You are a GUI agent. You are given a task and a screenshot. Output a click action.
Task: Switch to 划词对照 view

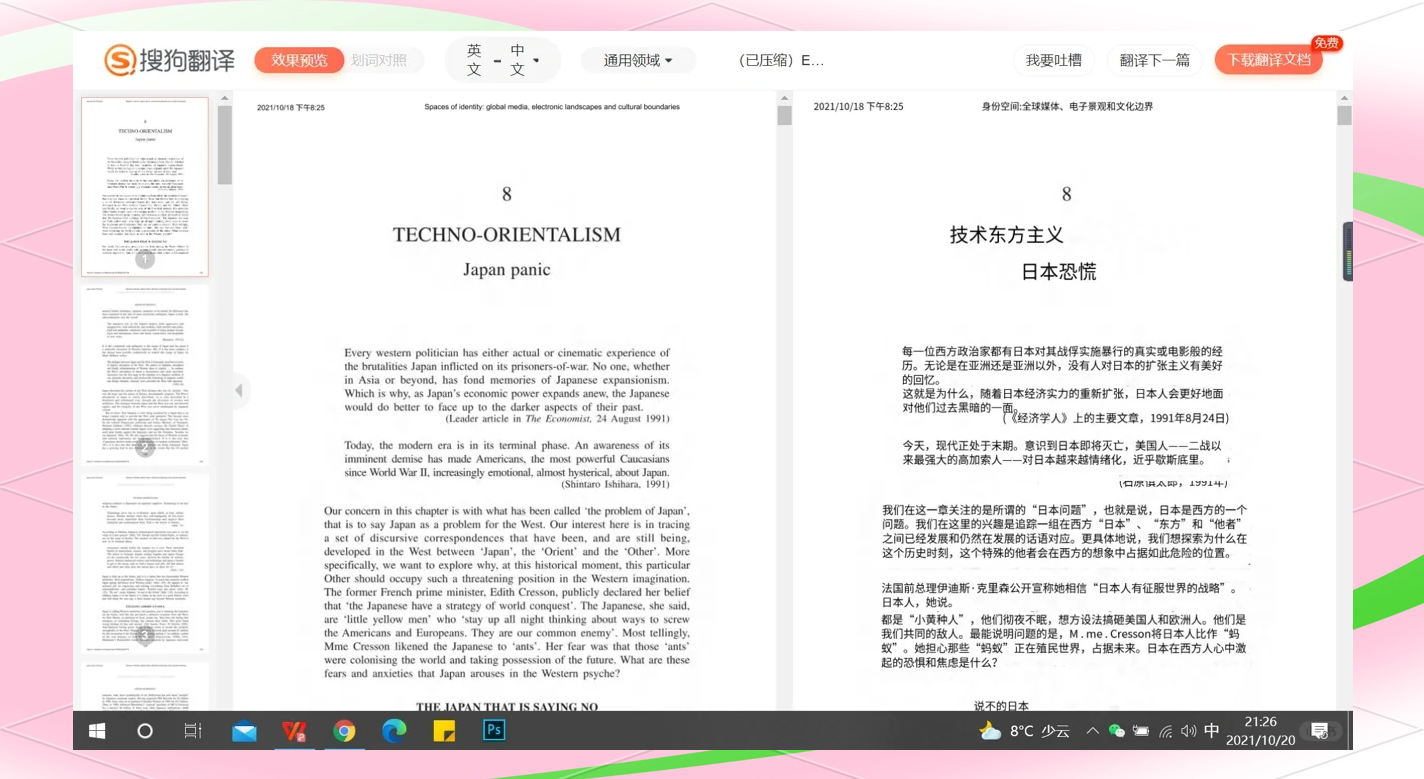point(380,60)
